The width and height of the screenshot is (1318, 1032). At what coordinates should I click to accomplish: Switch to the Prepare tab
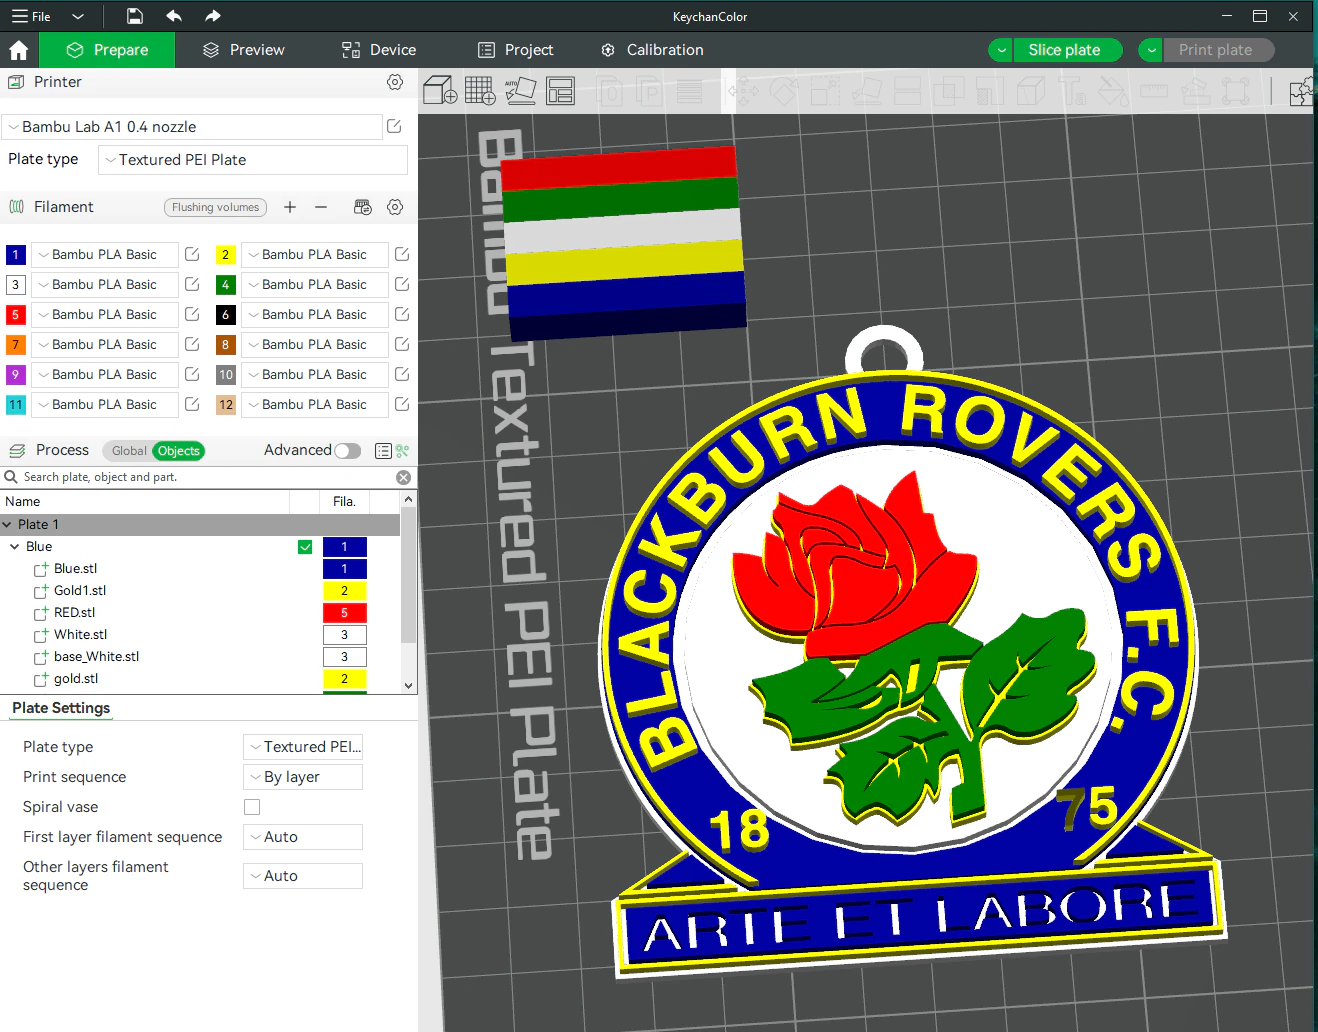107,50
